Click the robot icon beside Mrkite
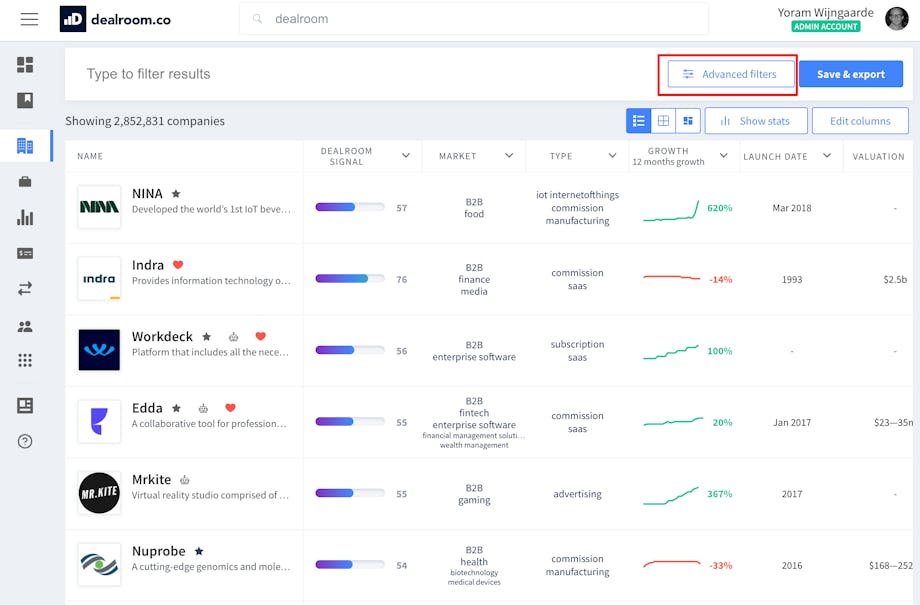 click(x=184, y=480)
